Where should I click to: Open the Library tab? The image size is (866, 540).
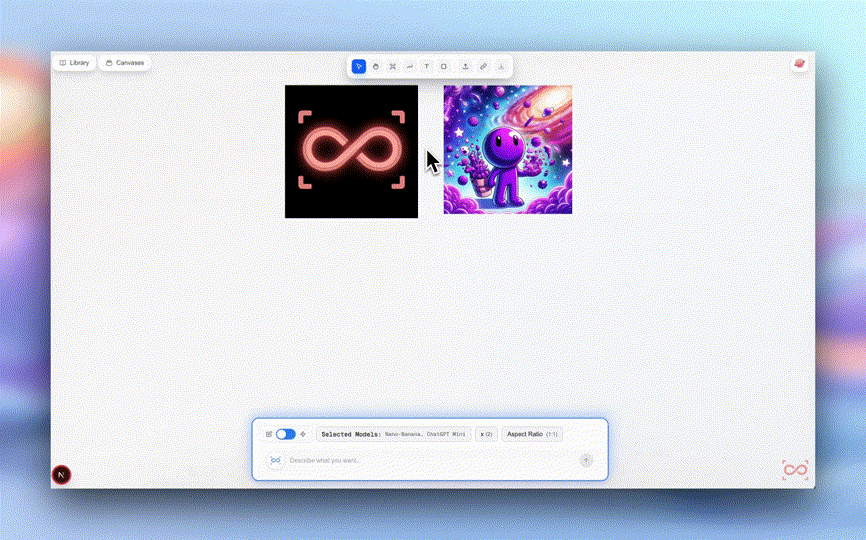point(74,62)
